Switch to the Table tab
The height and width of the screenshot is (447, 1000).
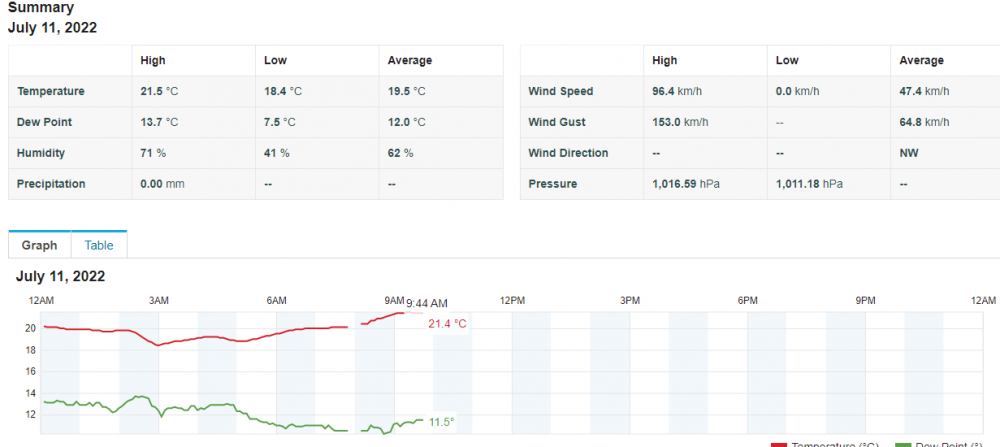pos(99,245)
